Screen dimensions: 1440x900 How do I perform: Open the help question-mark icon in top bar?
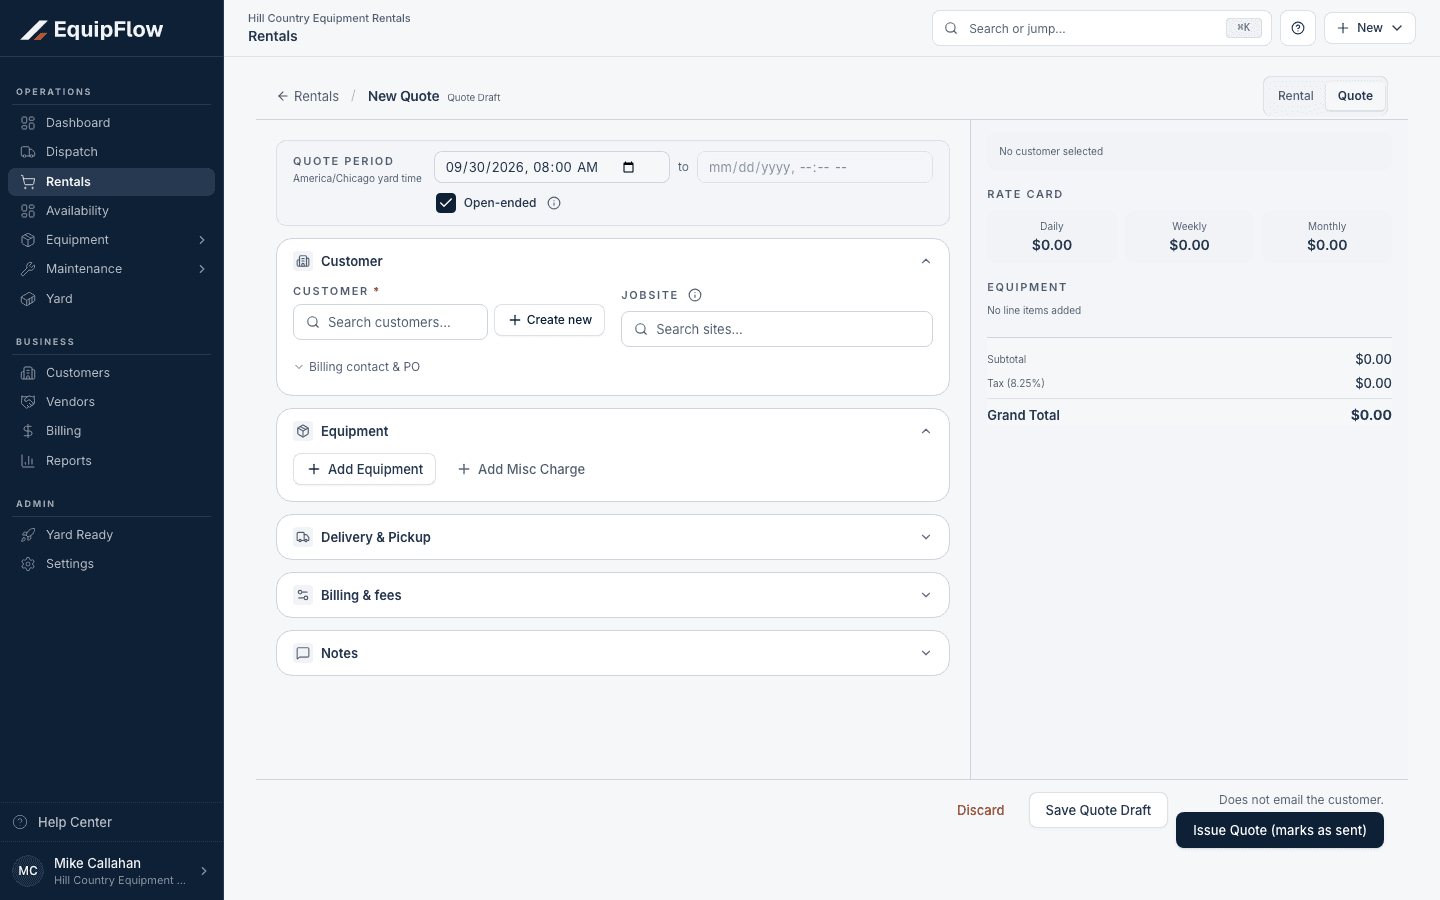tap(1298, 28)
